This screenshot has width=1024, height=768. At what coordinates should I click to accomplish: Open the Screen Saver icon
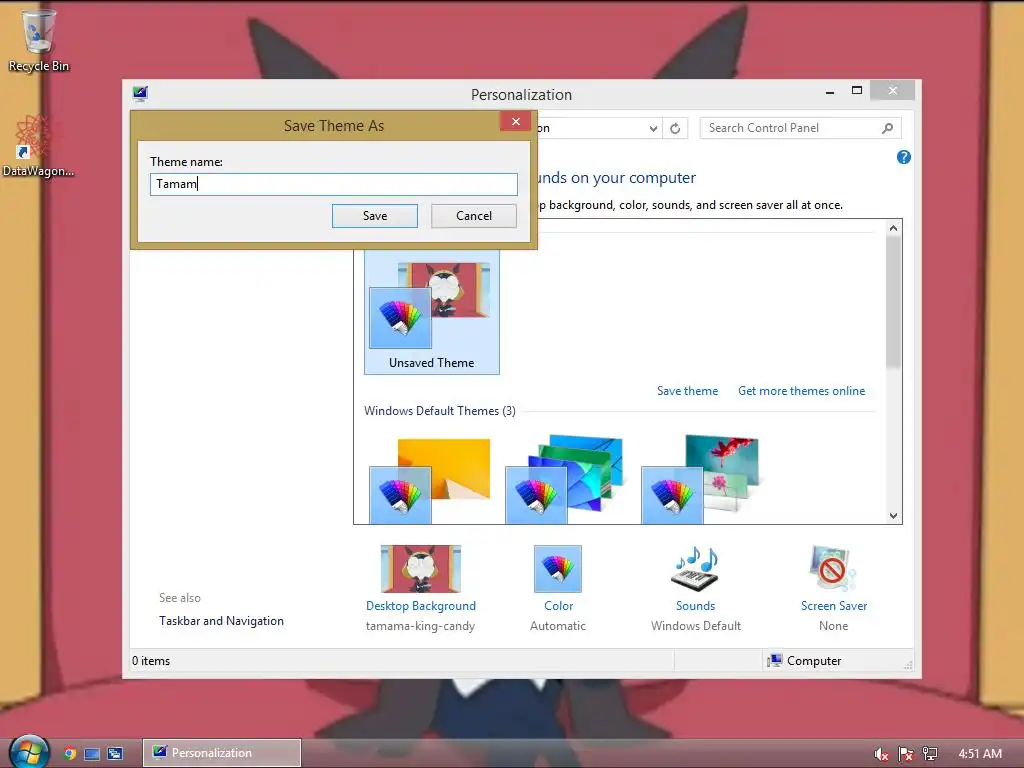(x=833, y=569)
